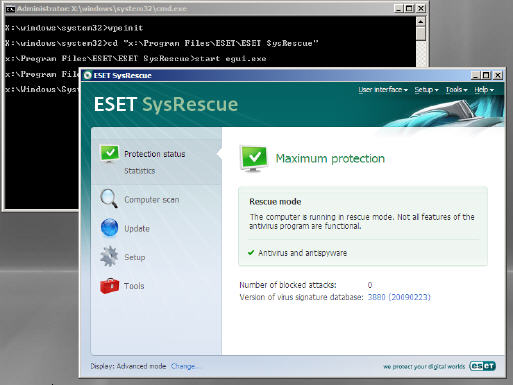The width and height of the screenshot is (513, 385).
Task: Click the ESET SysRescue title bar icon
Action: (88, 75)
